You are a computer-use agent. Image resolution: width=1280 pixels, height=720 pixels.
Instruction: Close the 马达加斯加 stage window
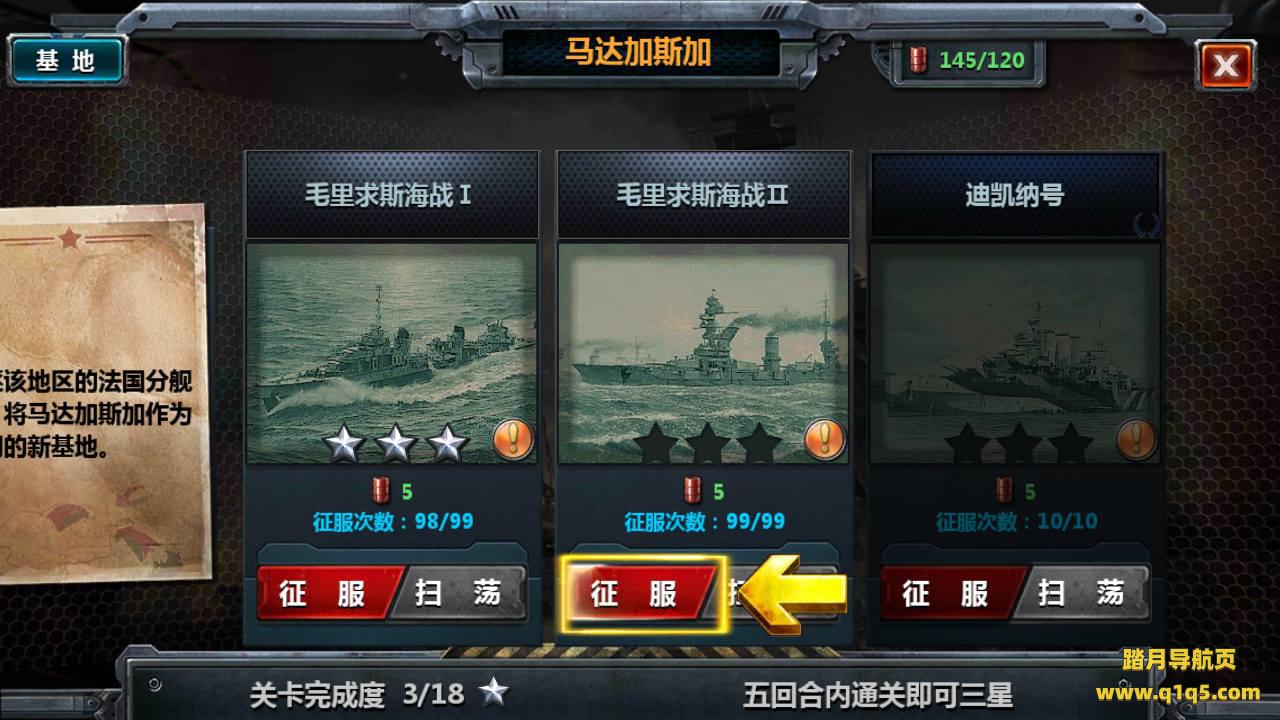(1226, 66)
